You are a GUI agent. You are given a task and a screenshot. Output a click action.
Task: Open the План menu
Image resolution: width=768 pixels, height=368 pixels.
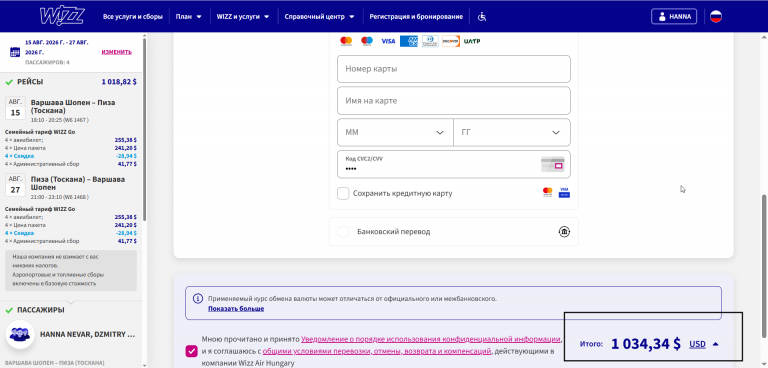pyautogui.click(x=189, y=17)
